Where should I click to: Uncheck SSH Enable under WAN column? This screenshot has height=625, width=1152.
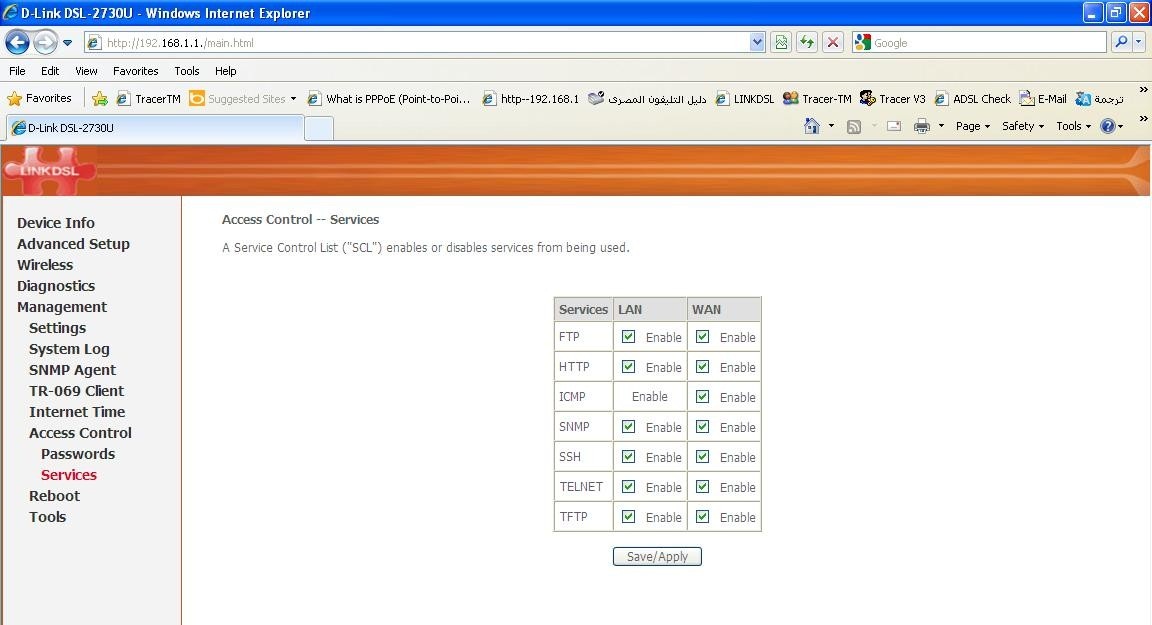tap(702, 457)
